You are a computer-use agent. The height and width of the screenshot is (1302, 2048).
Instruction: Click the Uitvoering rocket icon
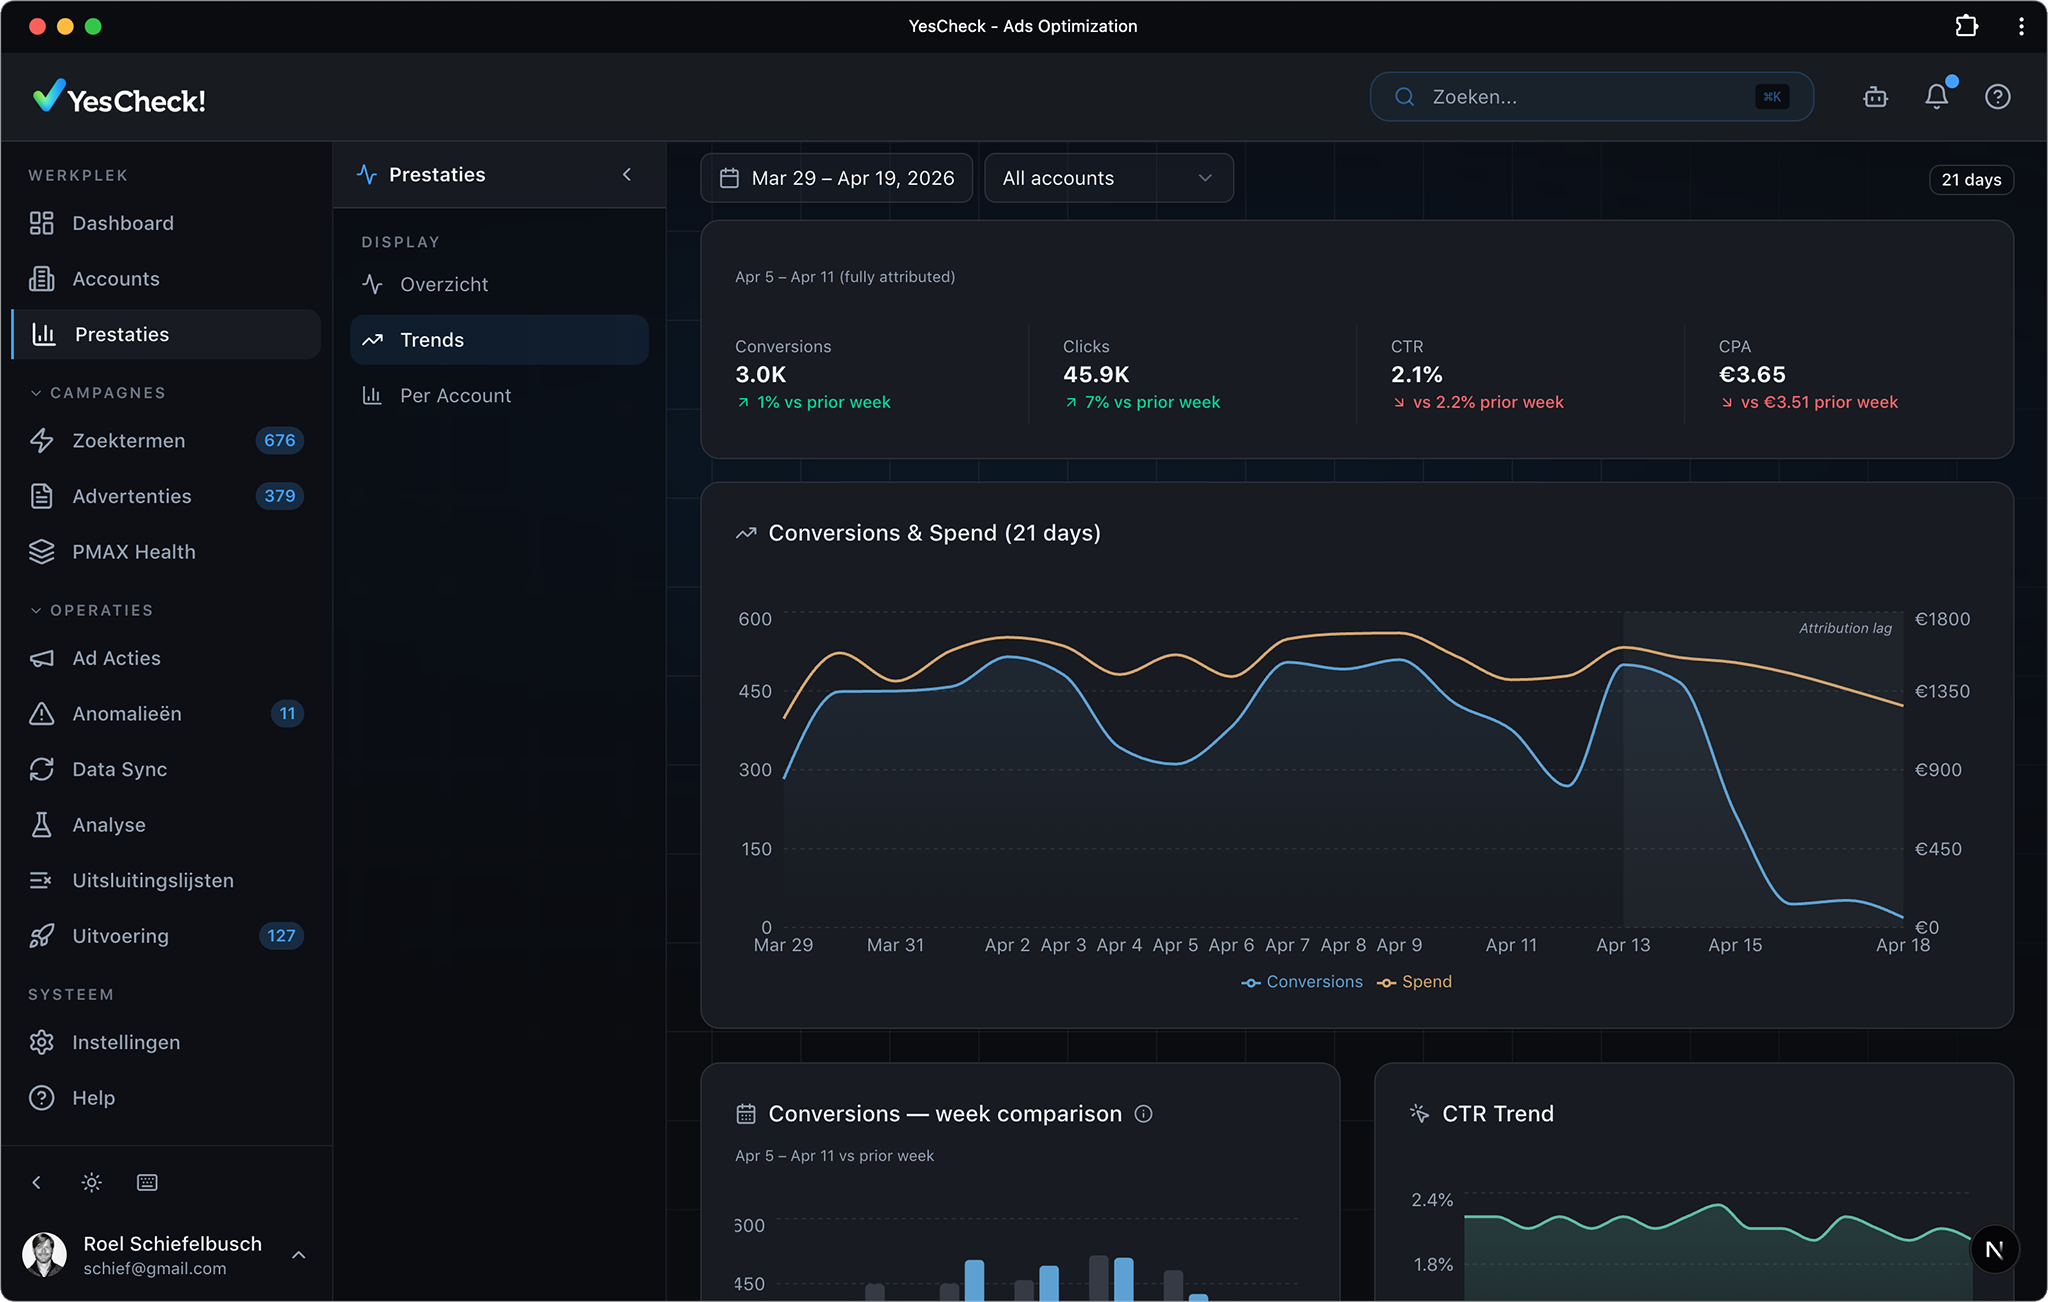(41, 936)
